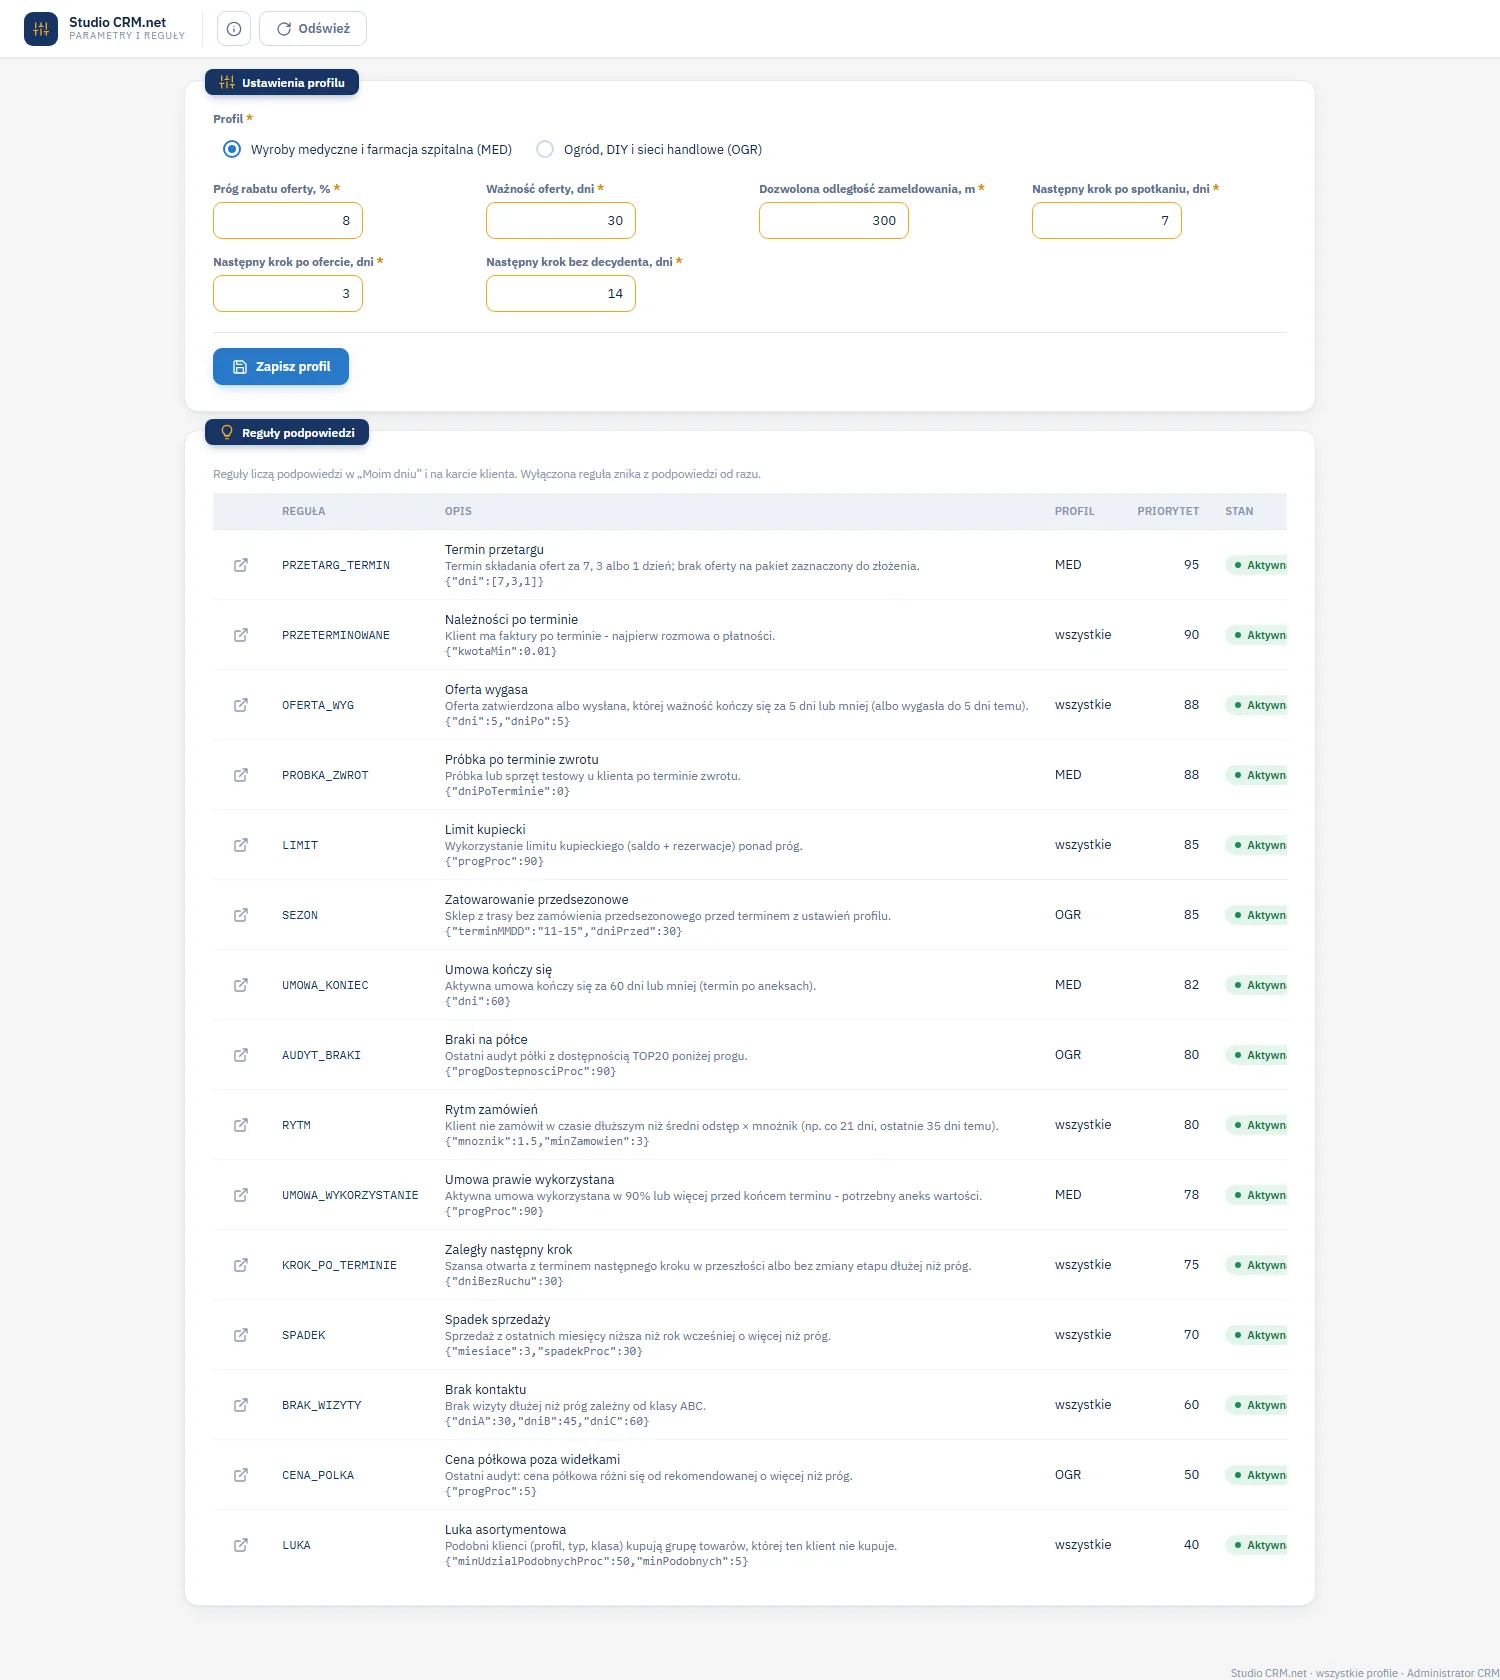This screenshot has width=1500, height=1680.
Task: Click the Aktywna status badge for RYTM
Action: [x=1257, y=1125]
